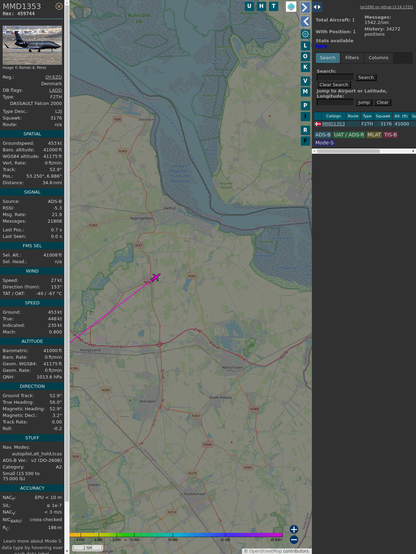Click the Jump button
Image resolution: width=416 pixels, height=554 pixels.
tap(363, 102)
